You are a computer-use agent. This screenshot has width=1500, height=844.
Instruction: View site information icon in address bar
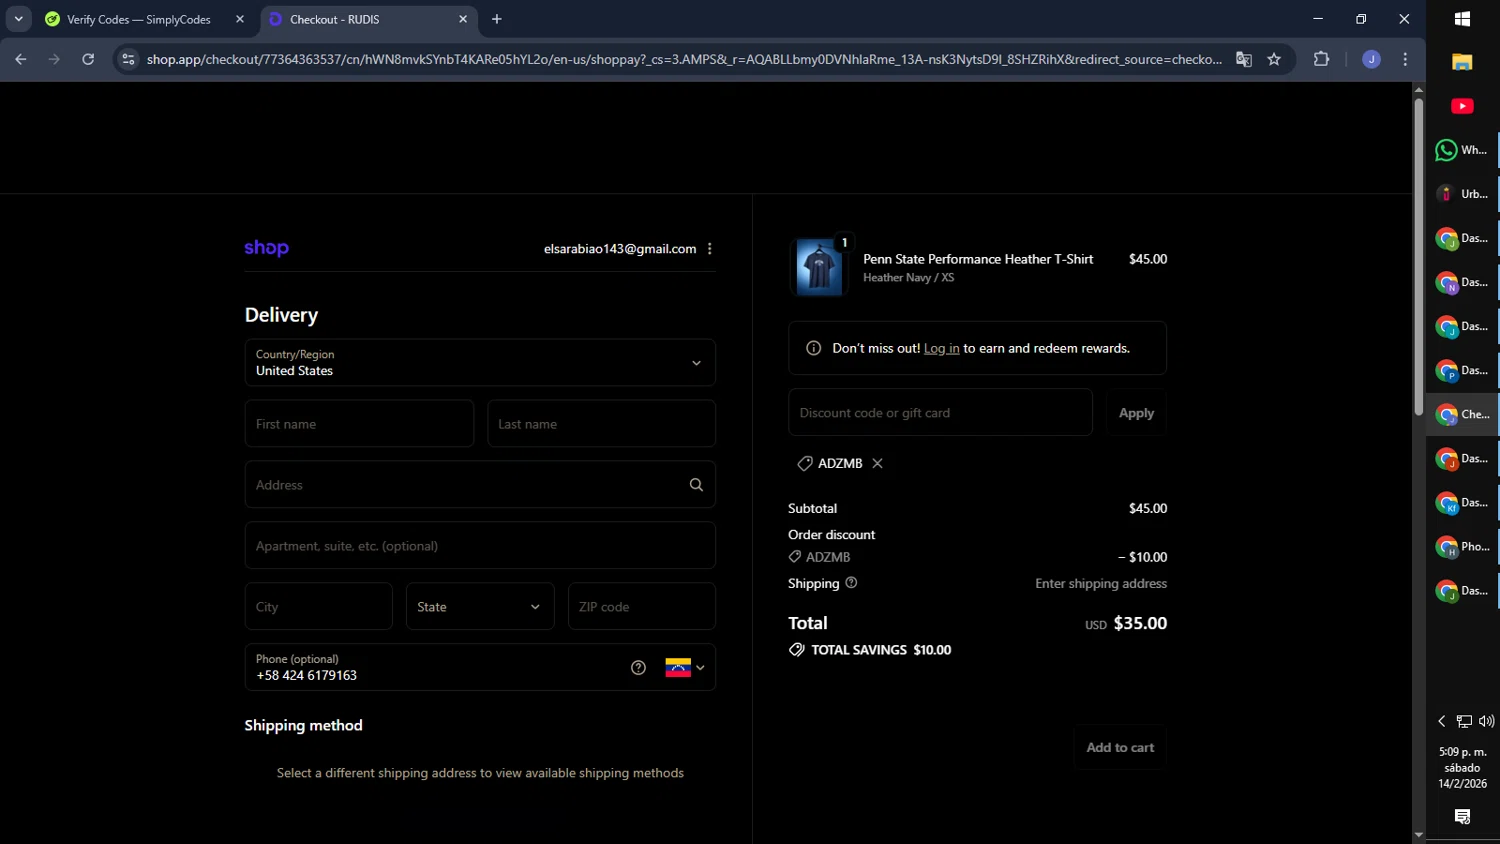[x=128, y=60]
